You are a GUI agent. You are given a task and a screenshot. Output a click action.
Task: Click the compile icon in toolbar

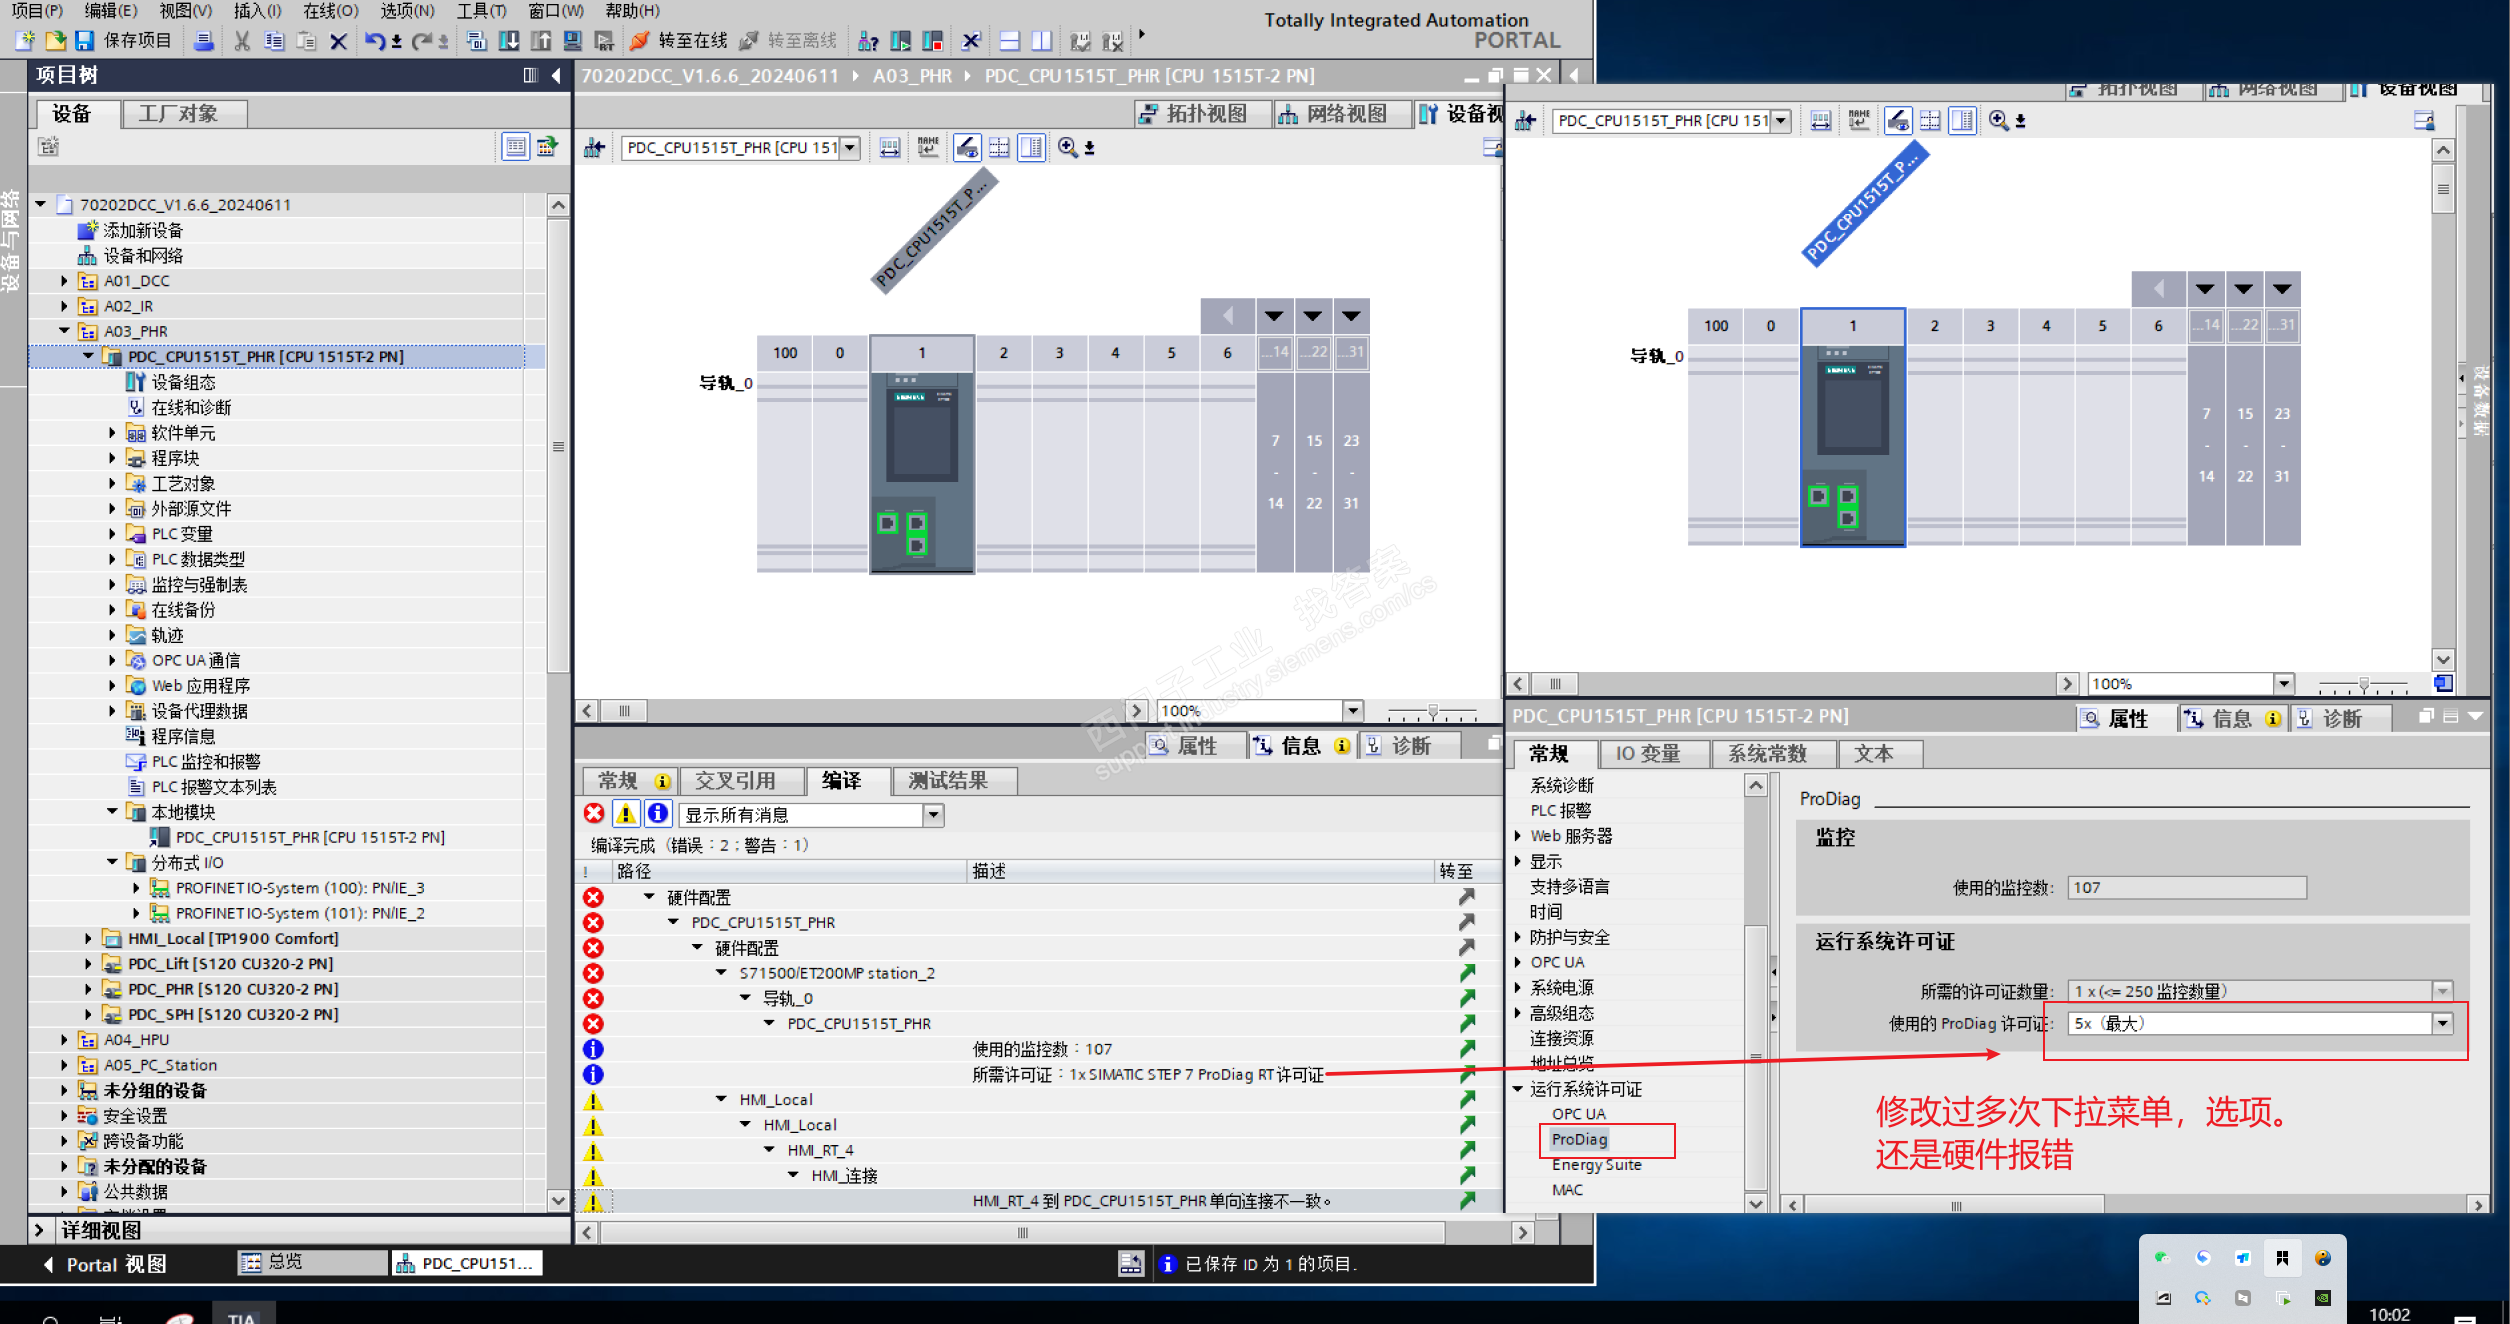[x=477, y=40]
